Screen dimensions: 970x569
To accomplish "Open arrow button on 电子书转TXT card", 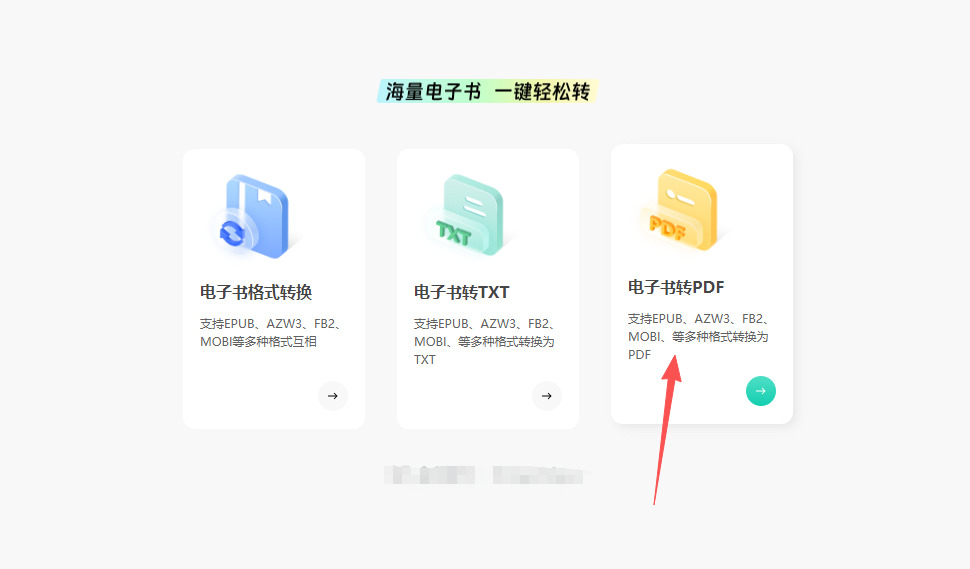I will pyautogui.click(x=547, y=396).
